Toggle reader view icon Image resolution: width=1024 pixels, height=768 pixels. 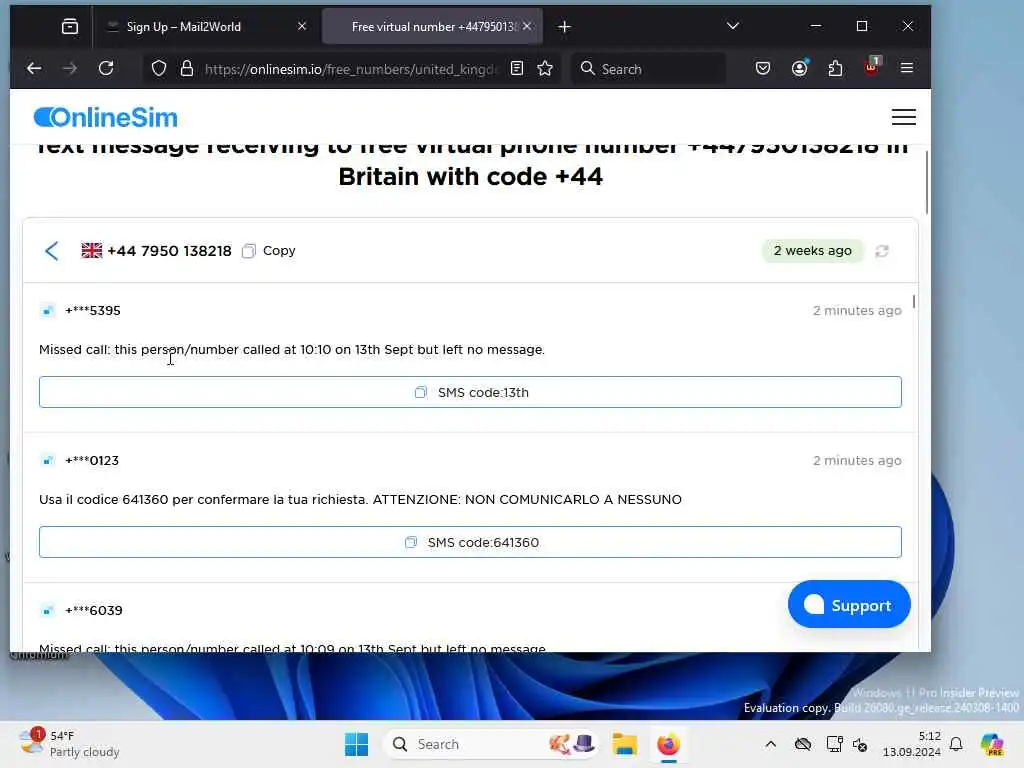(517, 69)
